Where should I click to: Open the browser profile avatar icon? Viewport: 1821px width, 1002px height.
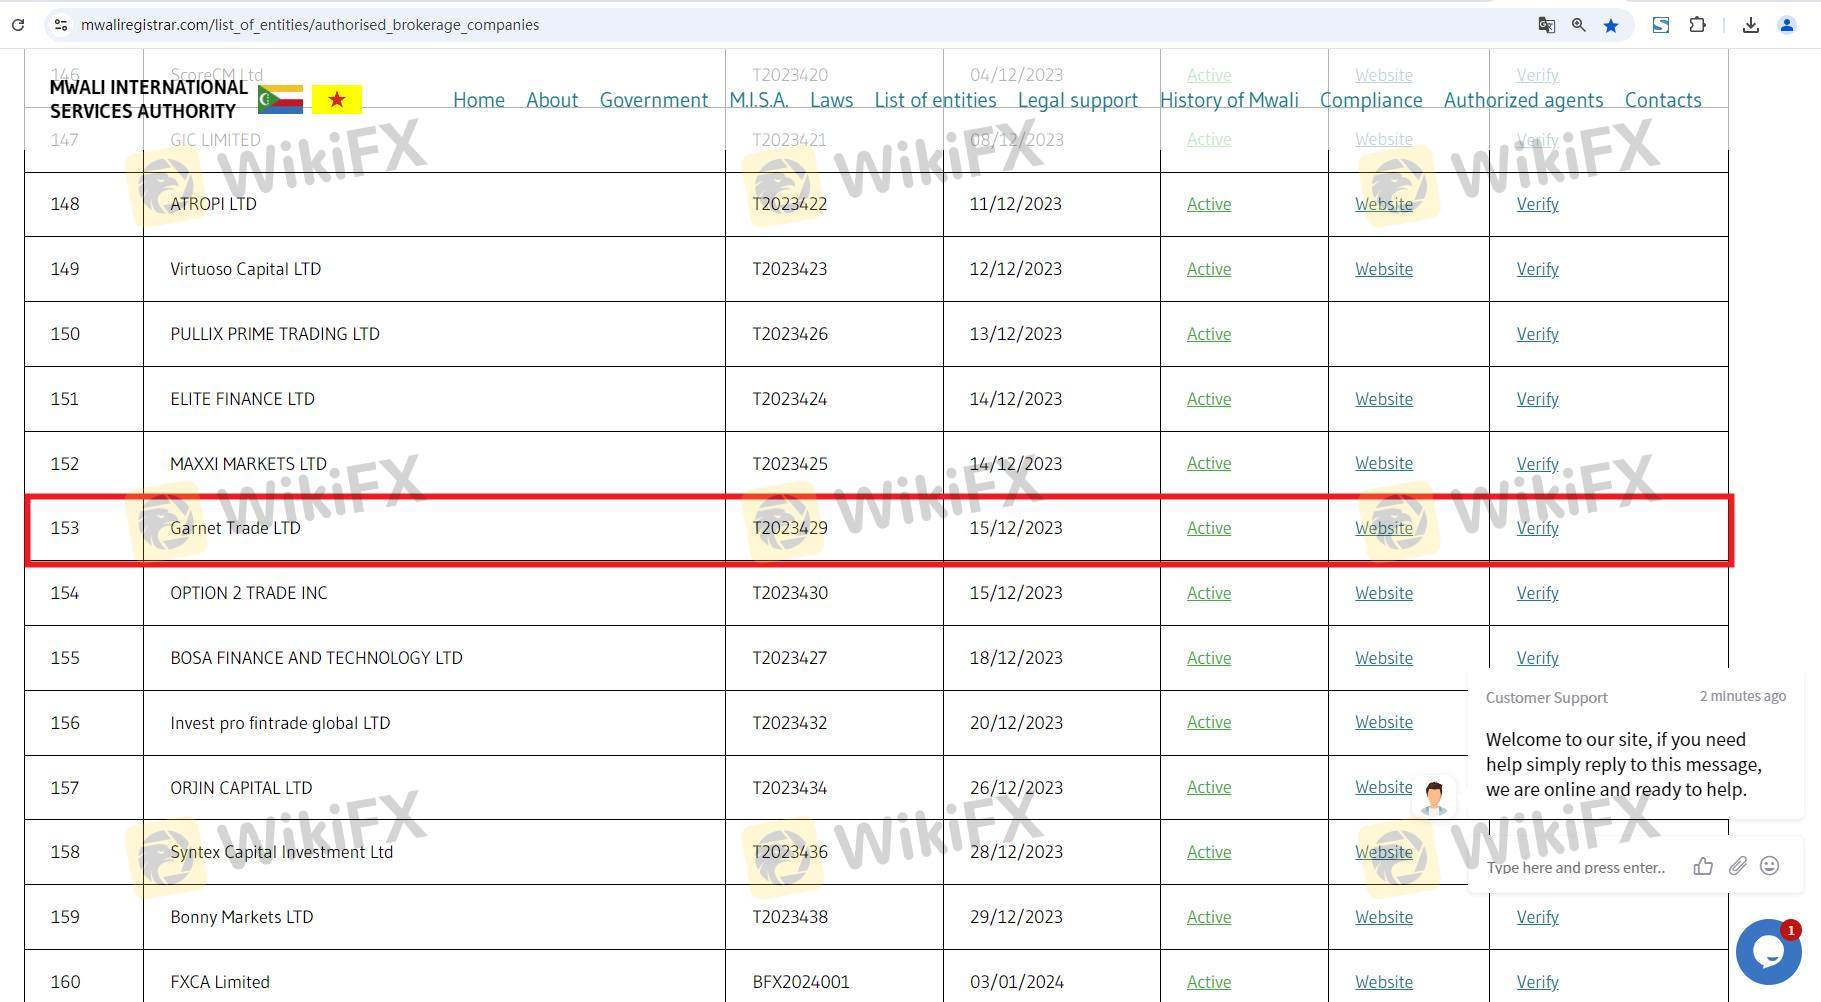coord(1787,25)
